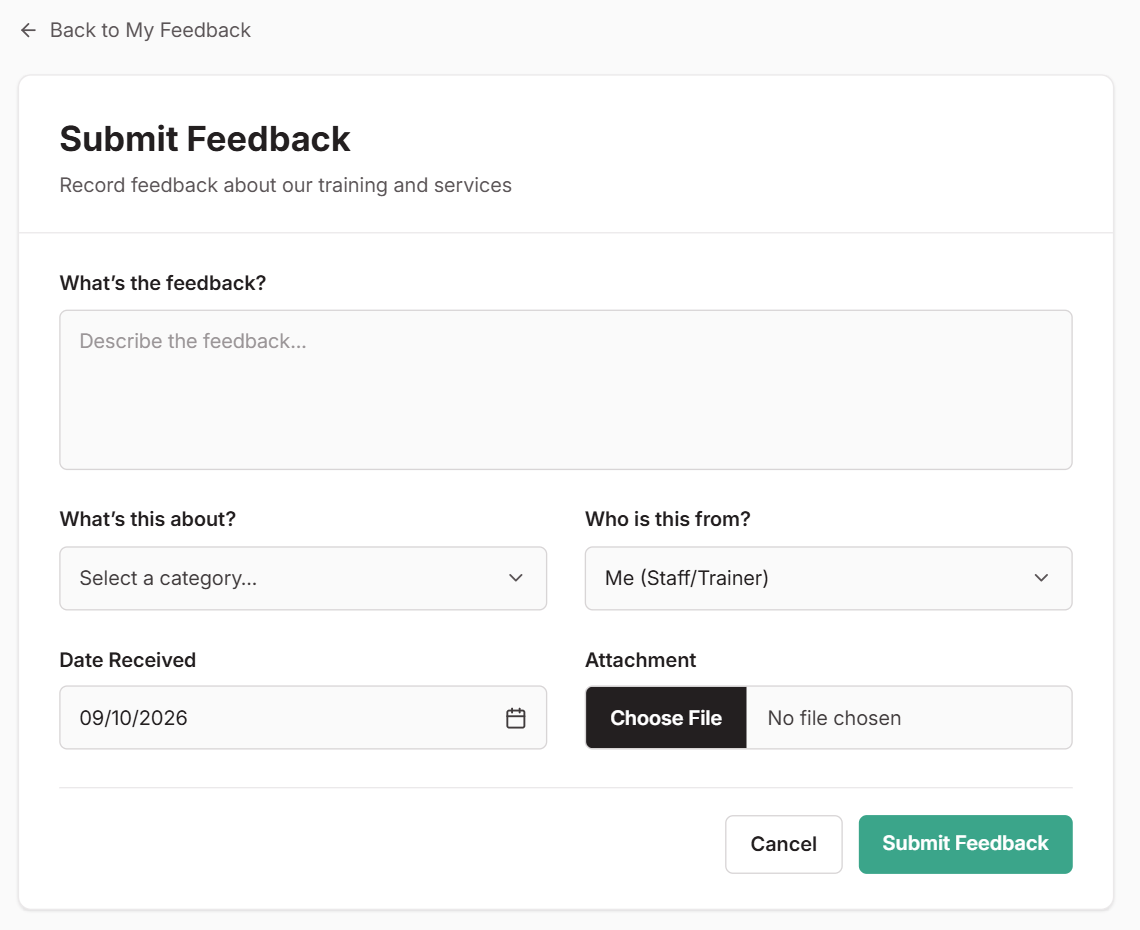The image size is (1140, 930).
Task: Click the green Submit Feedback button
Action: (x=966, y=844)
